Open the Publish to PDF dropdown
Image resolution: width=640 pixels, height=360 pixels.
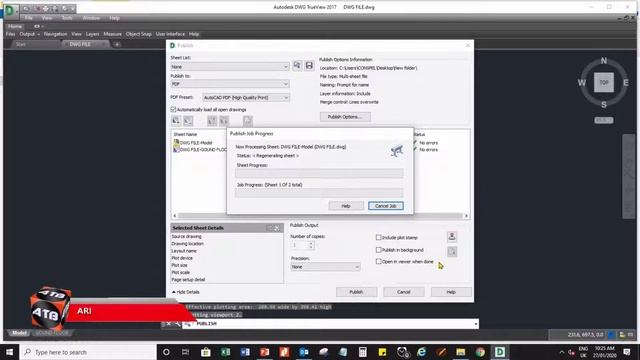(230, 84)
